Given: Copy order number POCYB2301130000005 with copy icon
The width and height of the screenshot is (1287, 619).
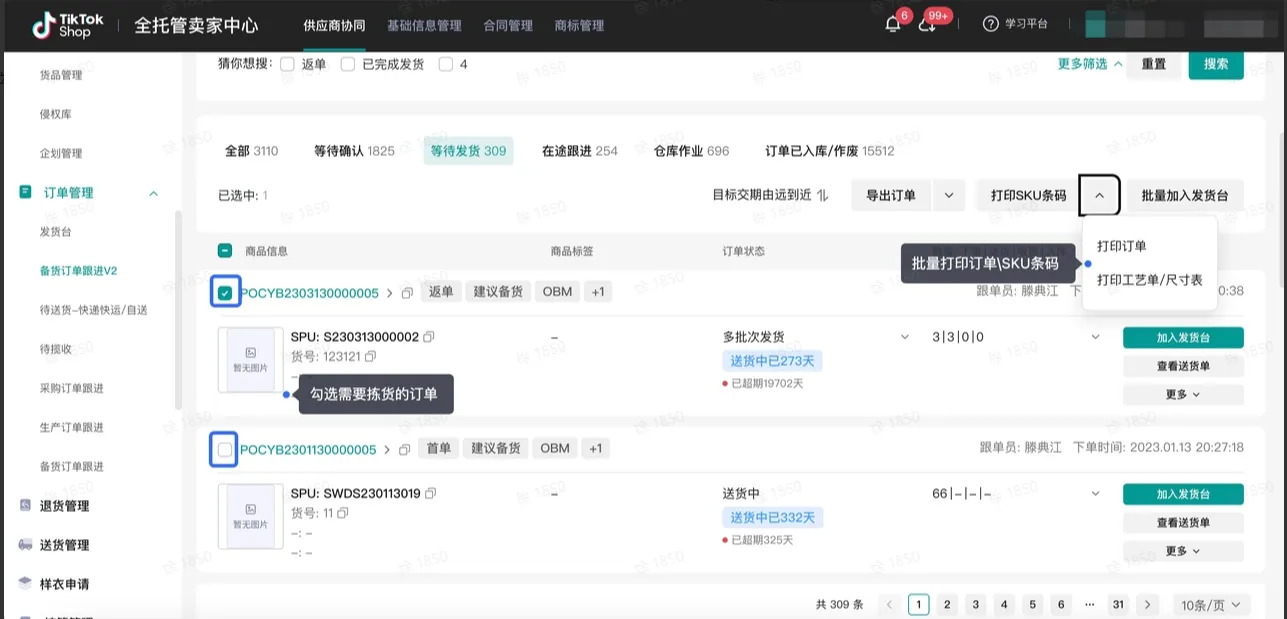Looking at the screenshot, I should (404, 449).
